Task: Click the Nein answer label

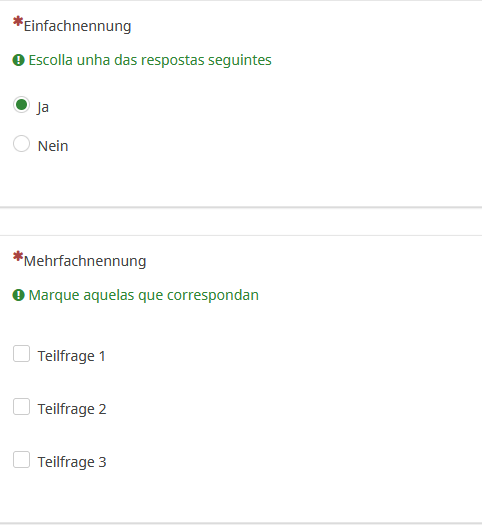Action: [53, 146]
